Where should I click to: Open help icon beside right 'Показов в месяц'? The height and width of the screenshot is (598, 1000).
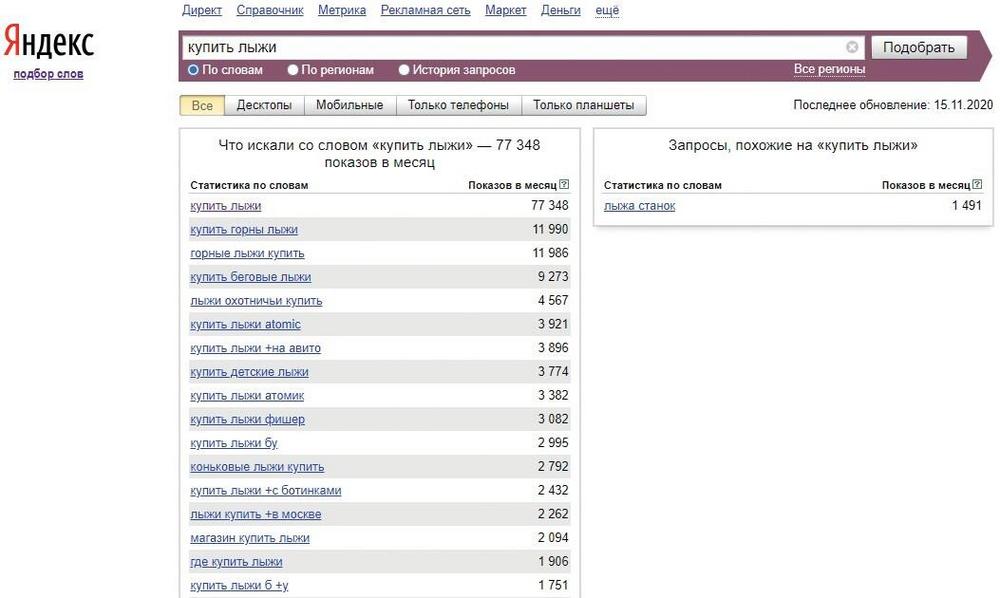tap(977, 184)
